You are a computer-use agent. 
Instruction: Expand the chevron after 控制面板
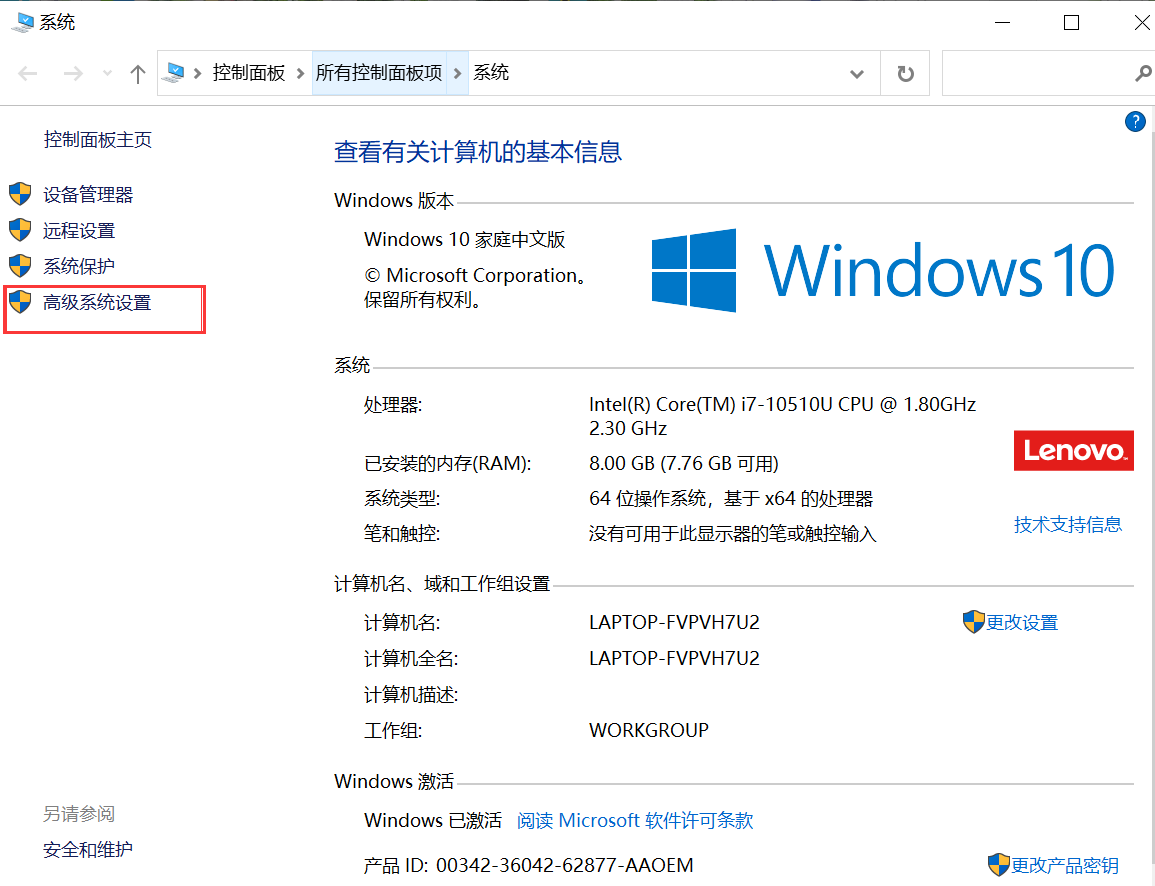301,73
